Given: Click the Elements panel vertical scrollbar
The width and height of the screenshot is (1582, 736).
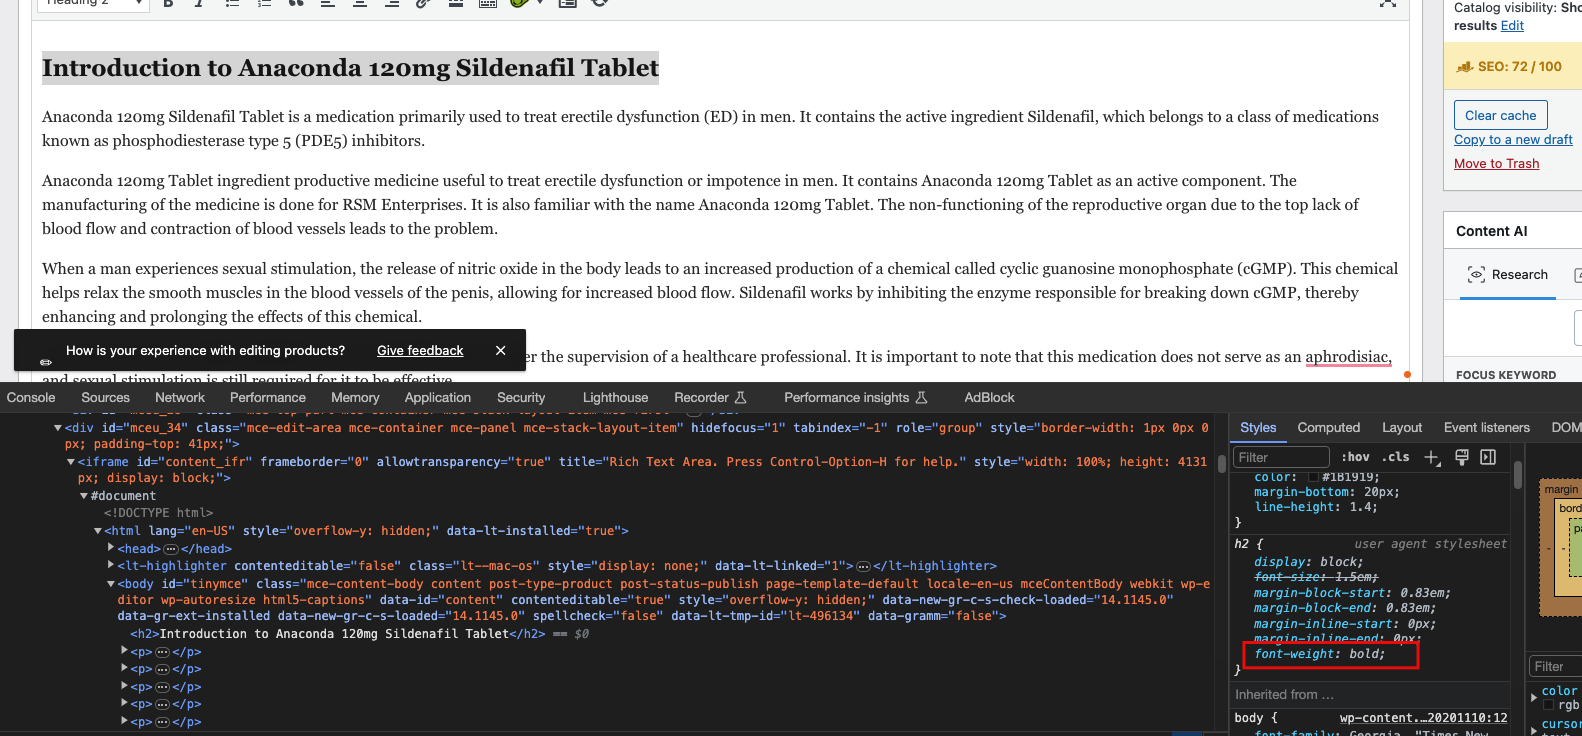Looking at the screenshot, I should (x=1220, y=463).
